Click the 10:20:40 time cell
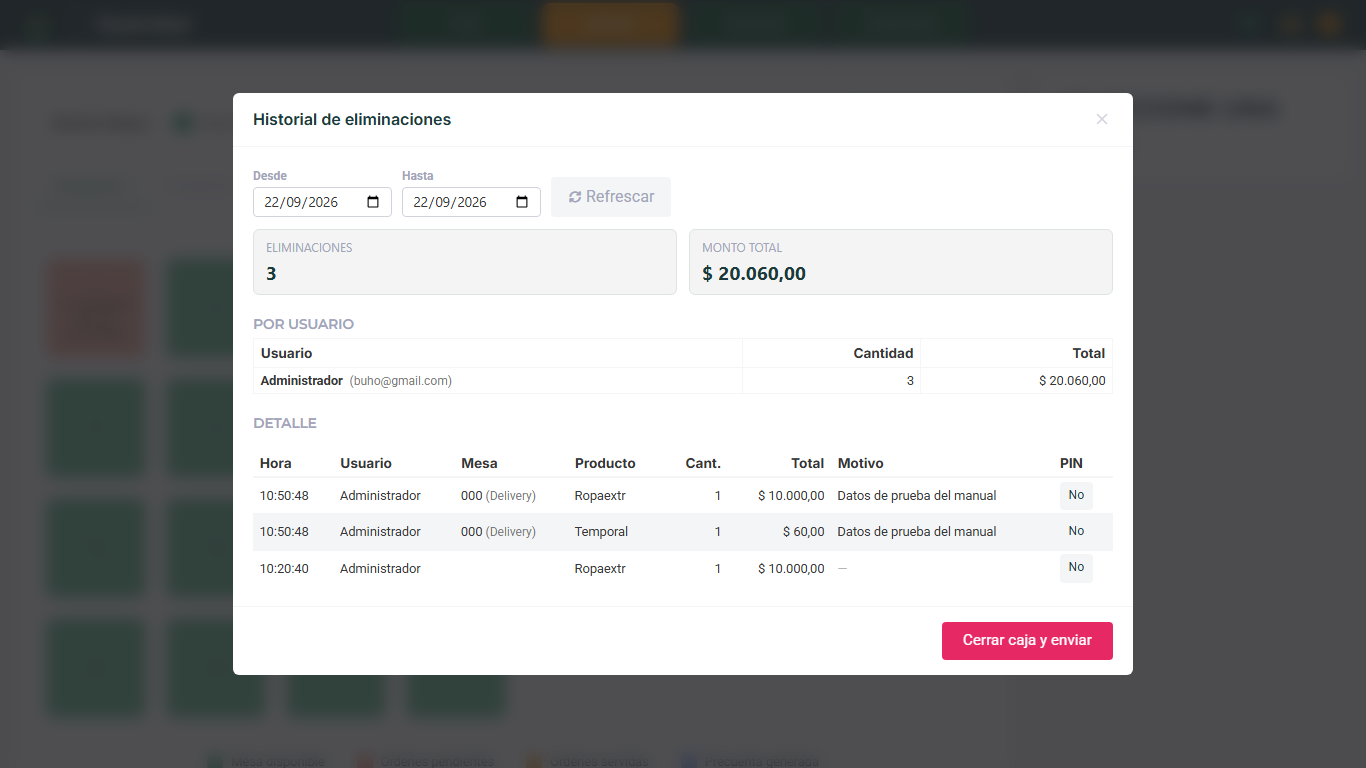The image size is (1366, 768). pos(284,569)
